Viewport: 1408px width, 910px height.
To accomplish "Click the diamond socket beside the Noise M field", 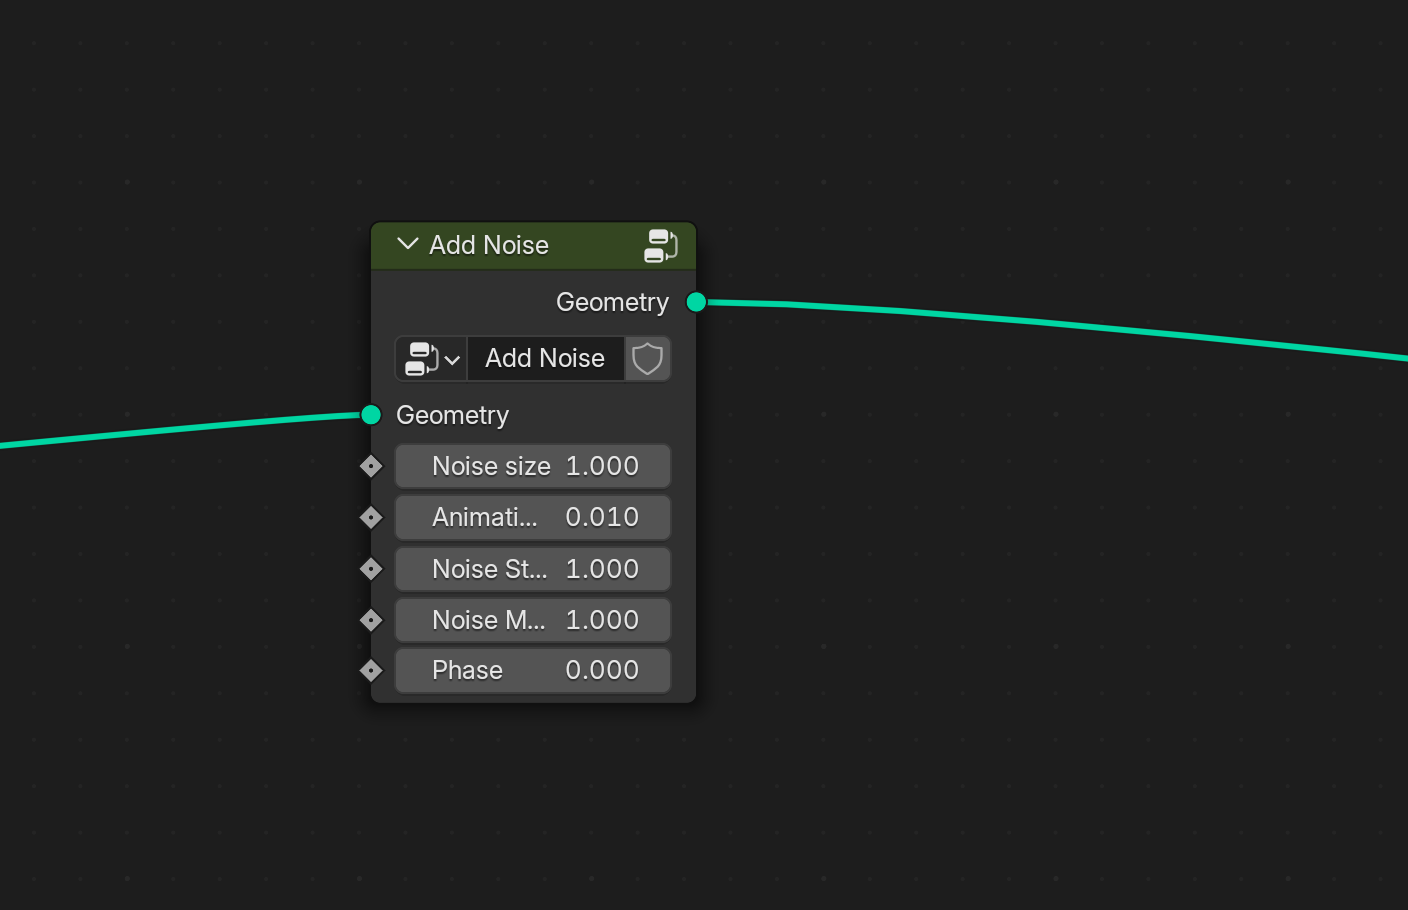I will coord(371,620).
